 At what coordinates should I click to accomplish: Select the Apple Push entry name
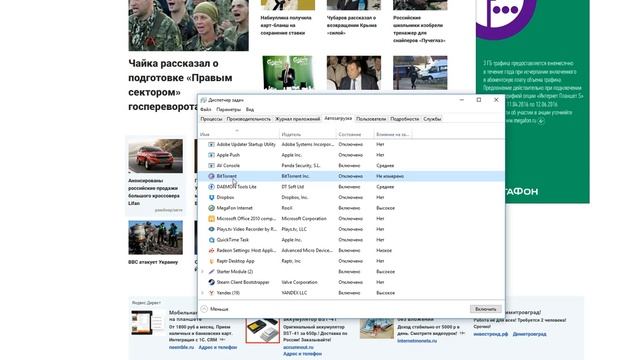click(228, 155)
